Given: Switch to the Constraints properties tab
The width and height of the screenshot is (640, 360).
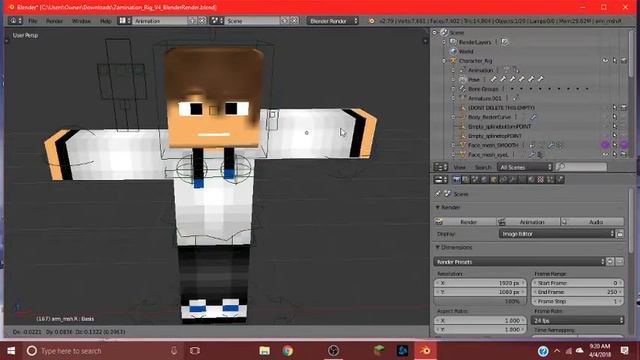Looking at the screenshot, I should point(503,180).
